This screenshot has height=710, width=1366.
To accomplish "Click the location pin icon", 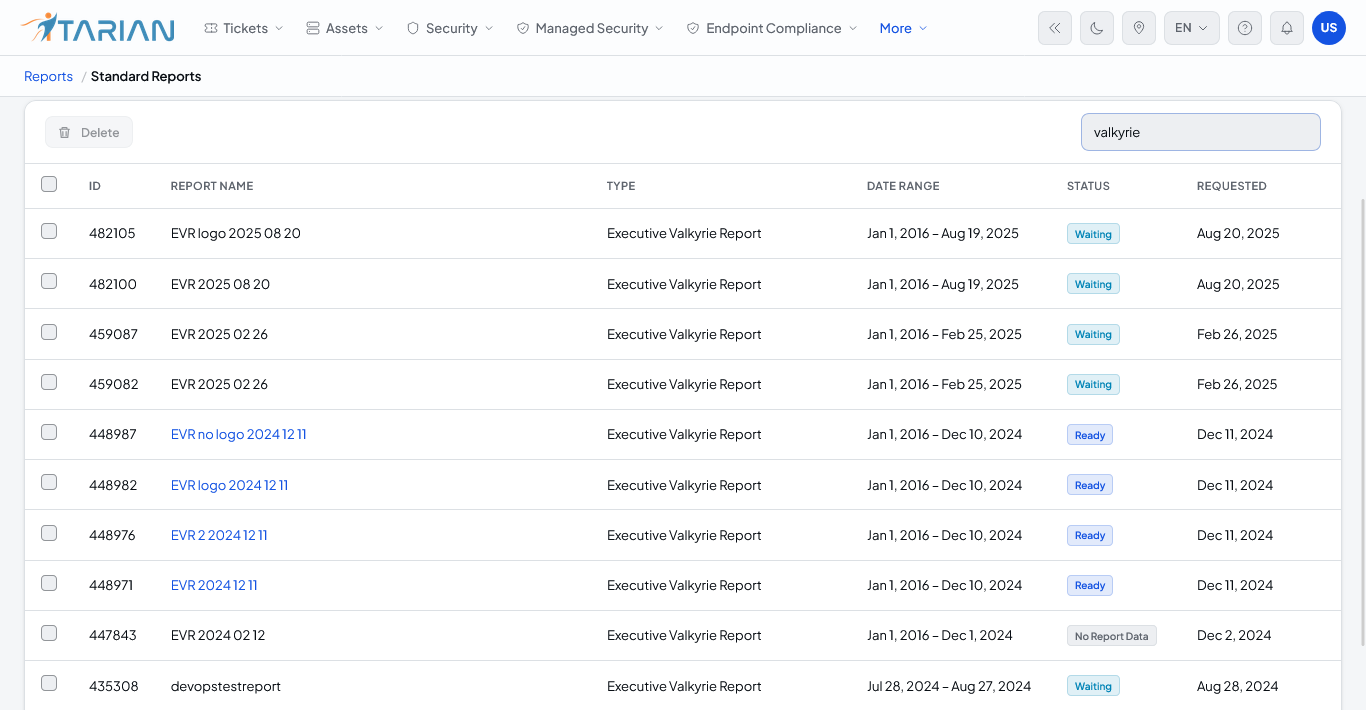I will pyautogui.click(x=1139, y=28).
